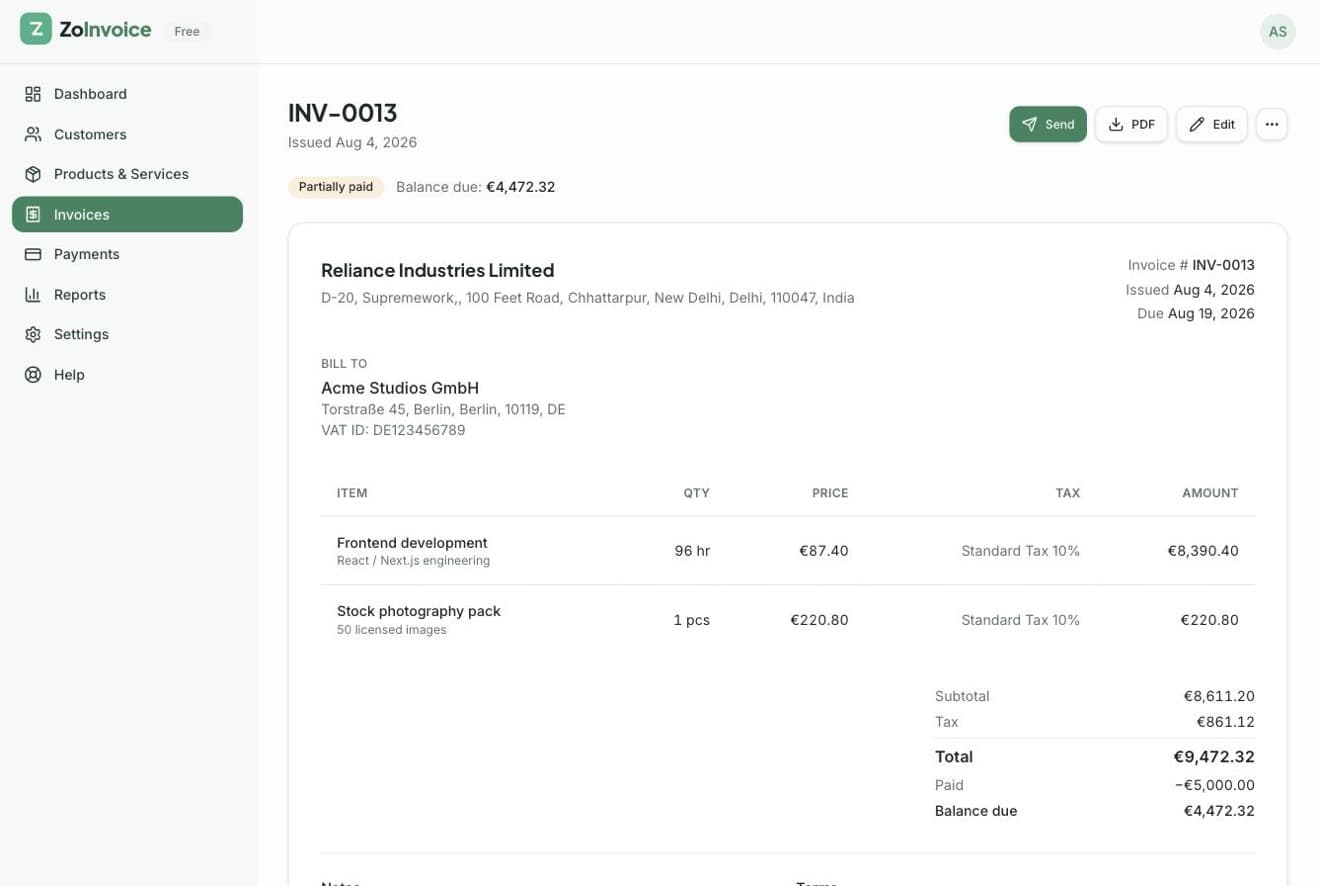Click the AMOUNT column header

pyautogui.click(x=1210, y=493)
